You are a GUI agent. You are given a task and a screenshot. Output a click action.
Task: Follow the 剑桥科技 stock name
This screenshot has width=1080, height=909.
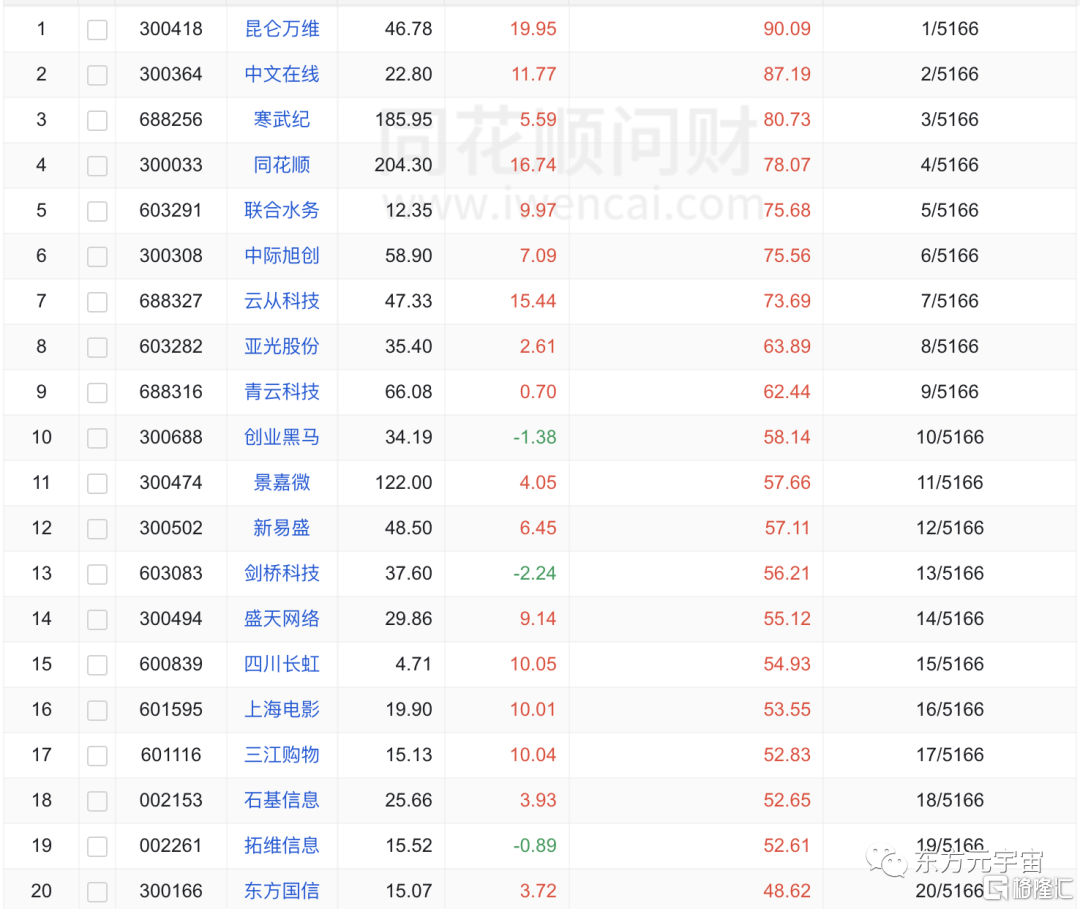tap(282, 574)
